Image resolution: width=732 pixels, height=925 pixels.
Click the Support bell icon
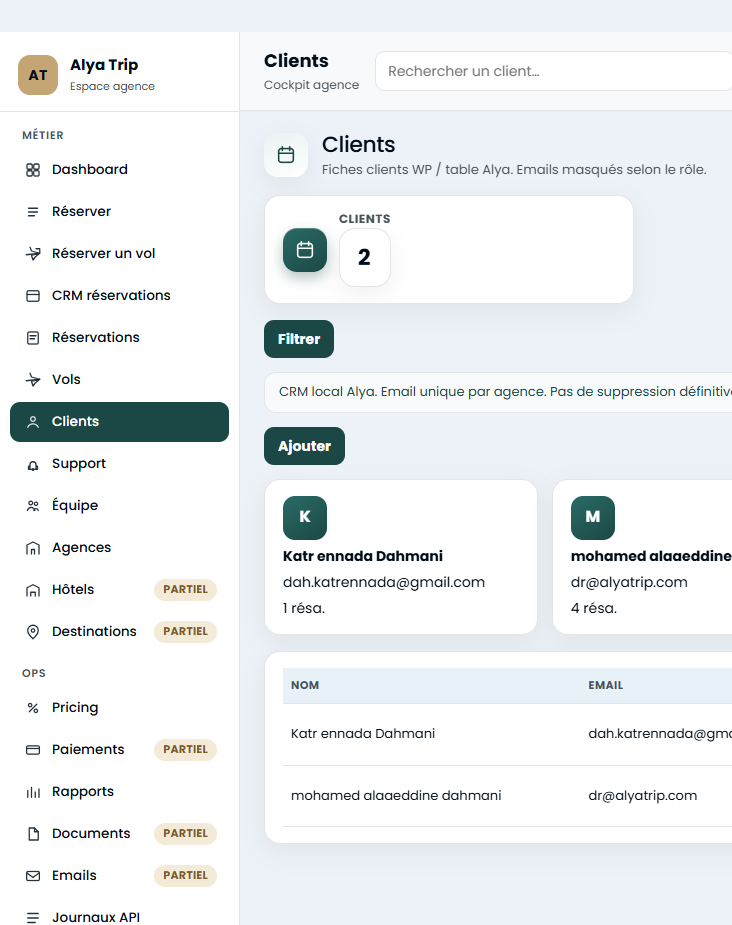[x=33, y=466]
